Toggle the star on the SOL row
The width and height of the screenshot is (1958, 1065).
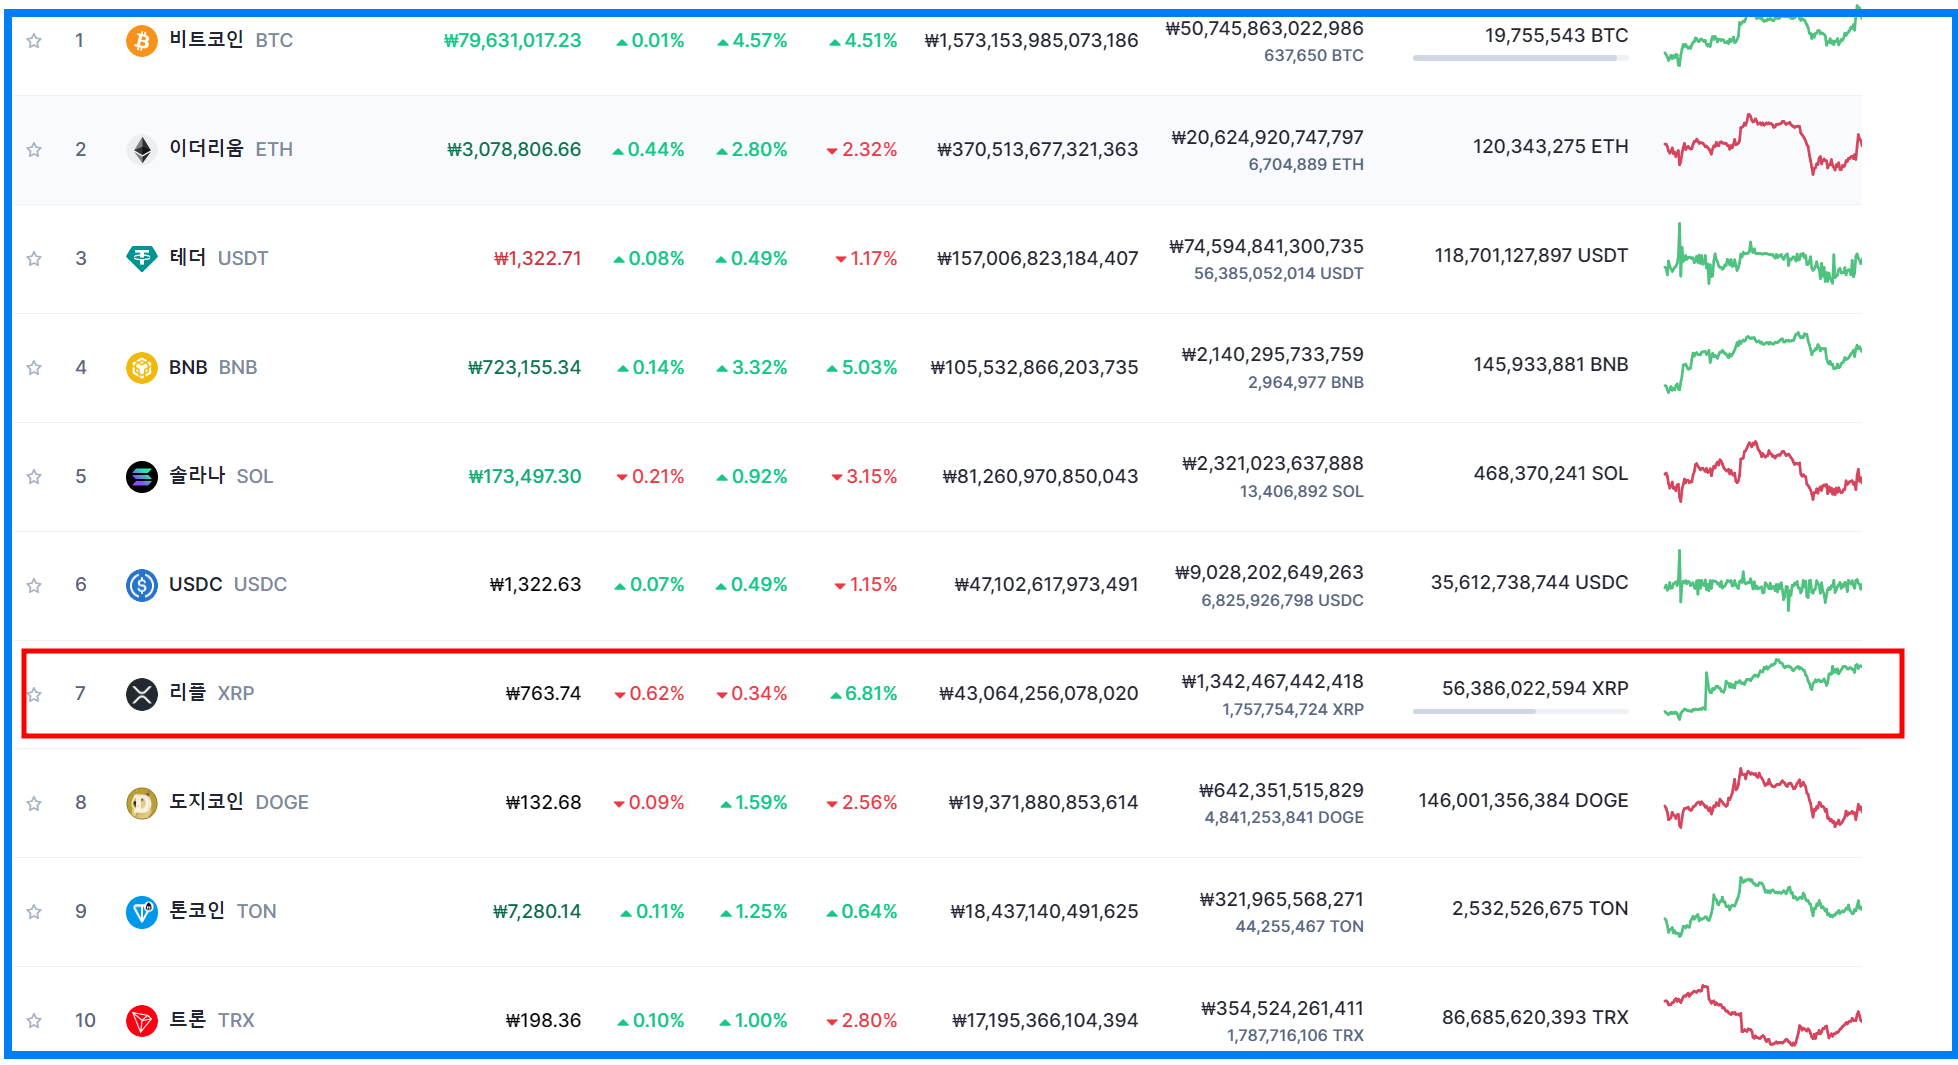[x=34, y=477]
